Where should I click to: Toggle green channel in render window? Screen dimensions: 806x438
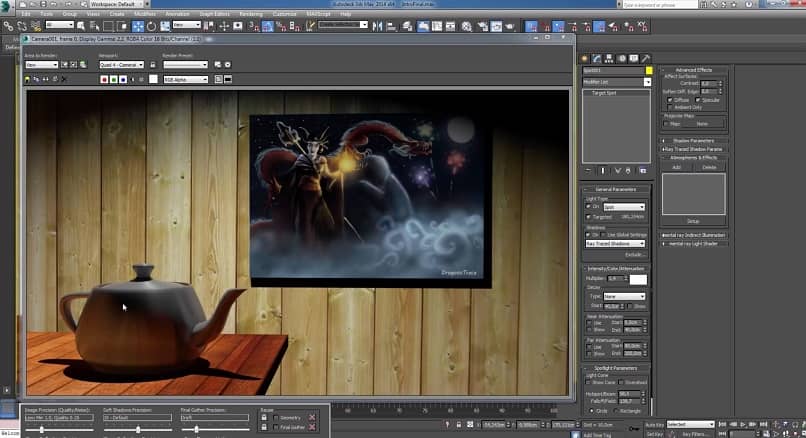click(114, 79)
